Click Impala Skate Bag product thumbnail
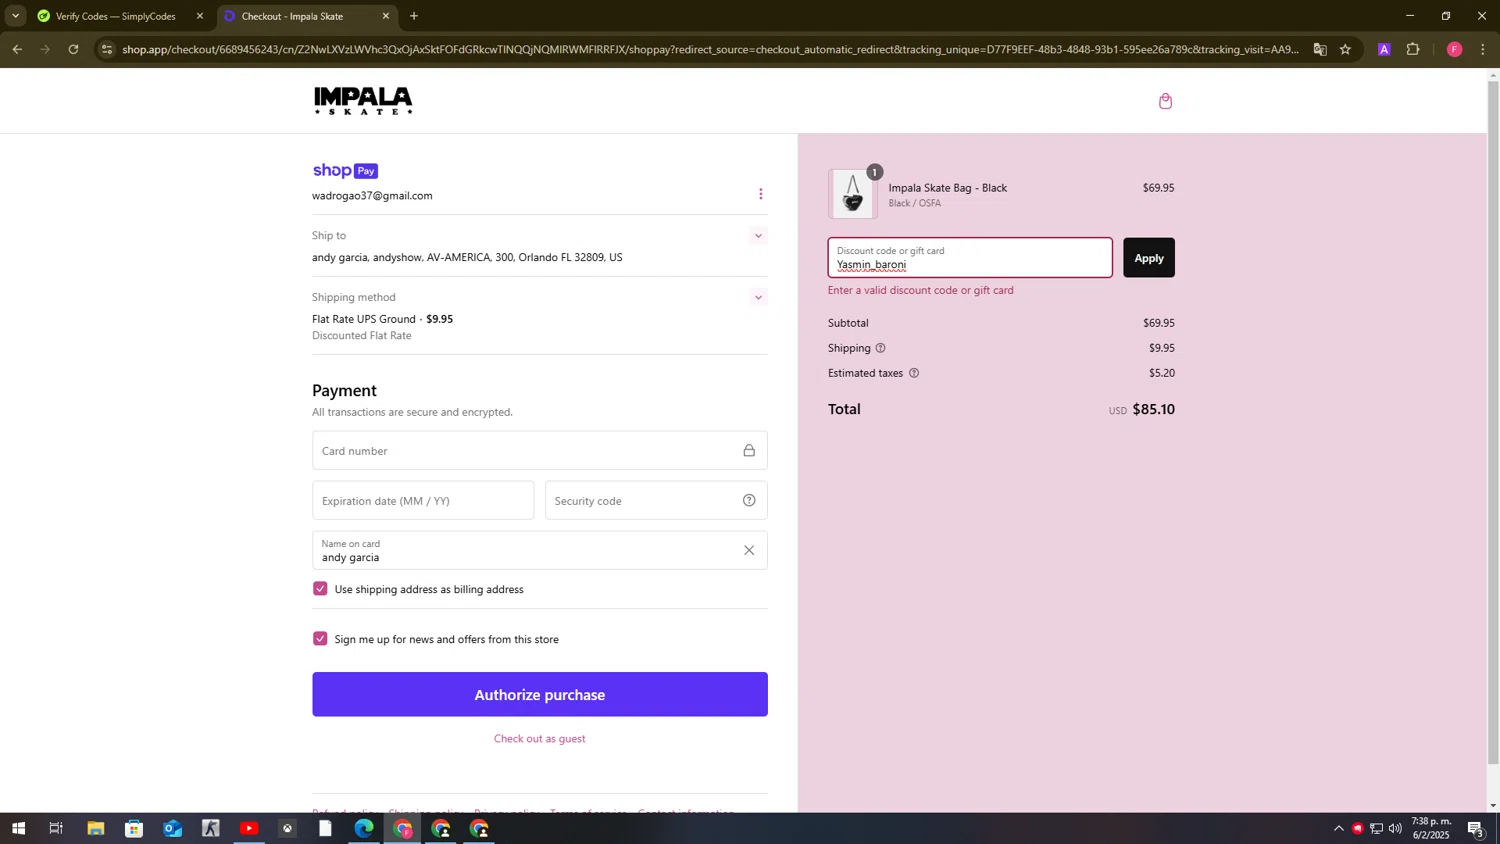Viewport: 1500px width, 844px height. (x=852, y=194)
